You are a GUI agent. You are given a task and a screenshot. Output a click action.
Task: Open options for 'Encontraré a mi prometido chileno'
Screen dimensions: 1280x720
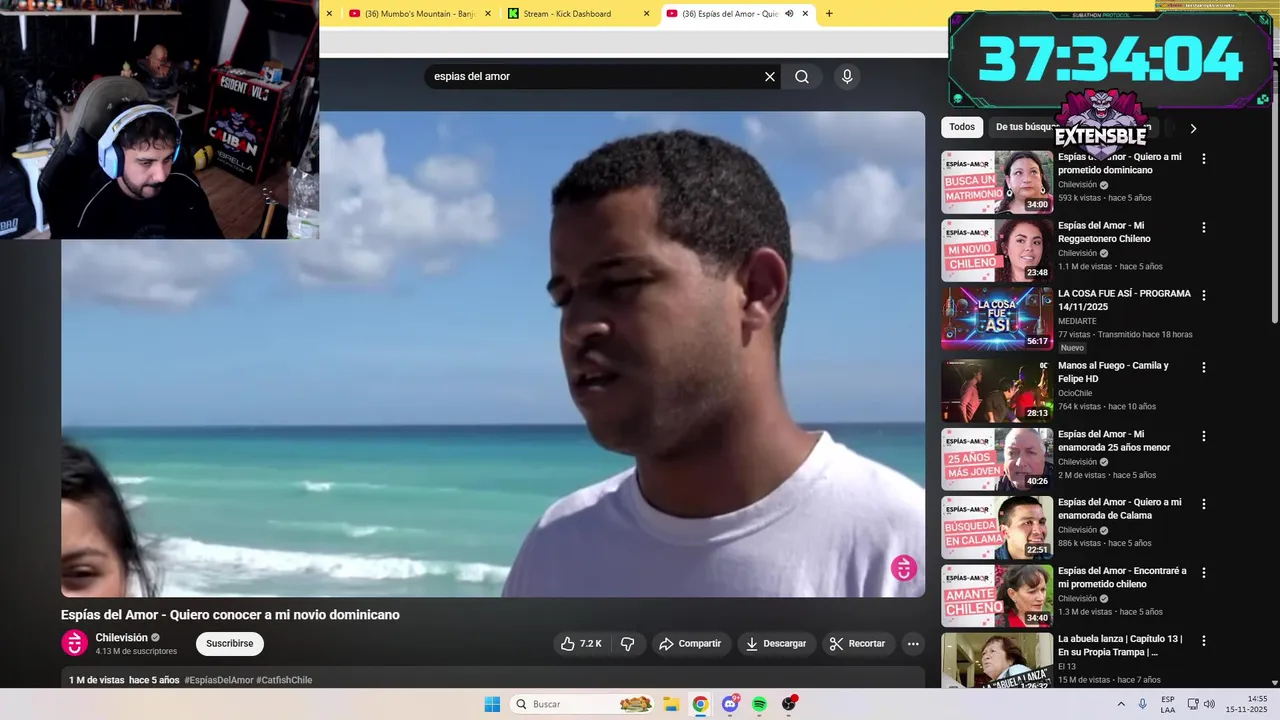tap(1204, 573)
